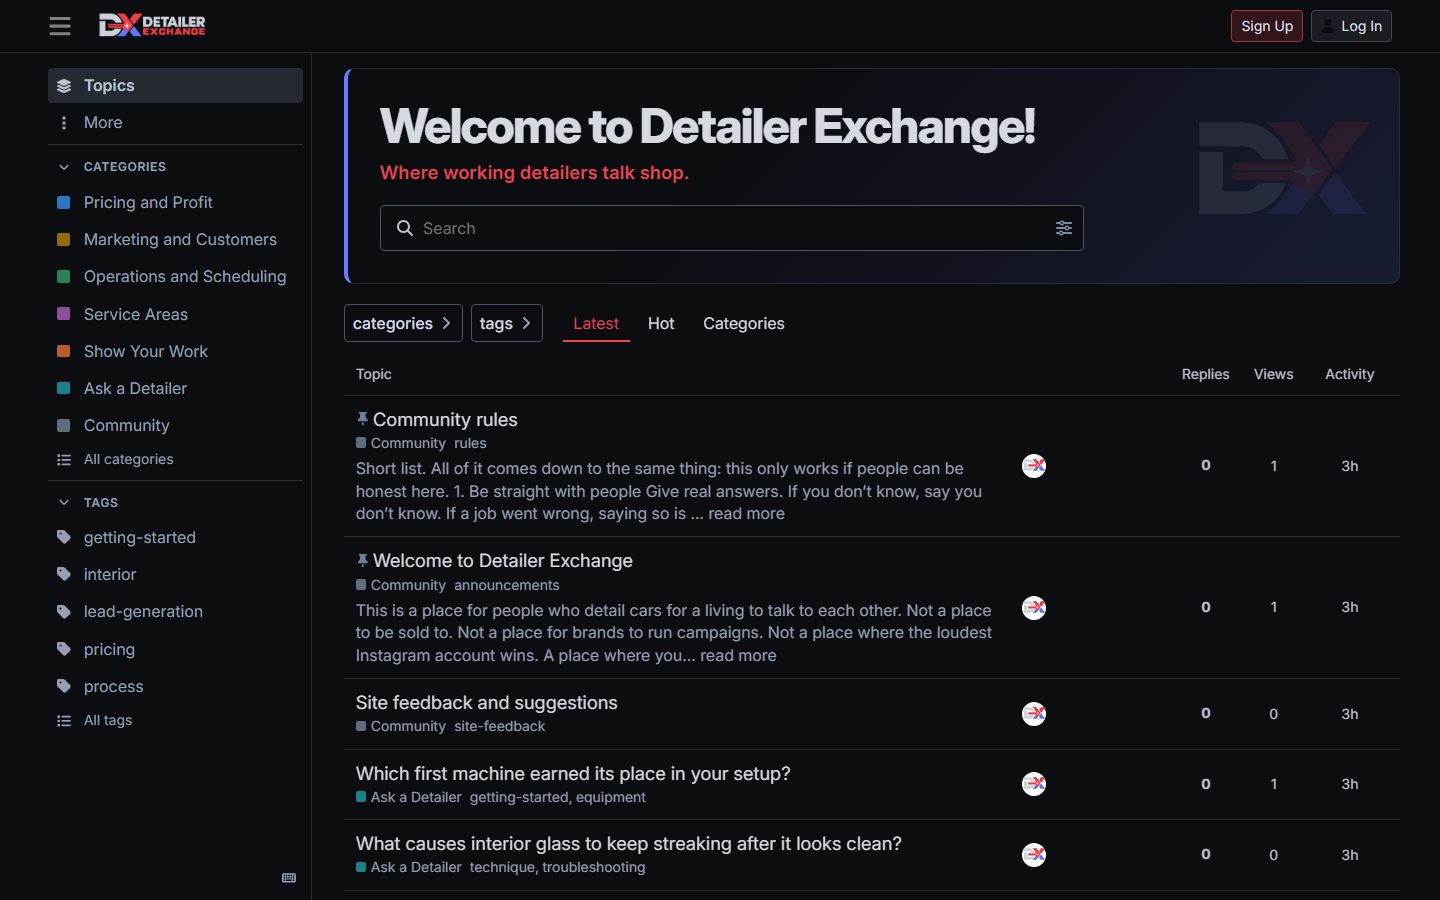Open poster avatar on Welcome to Detailer Exchange row
Screen dimensions: 1440x900
coord(1034,608)
